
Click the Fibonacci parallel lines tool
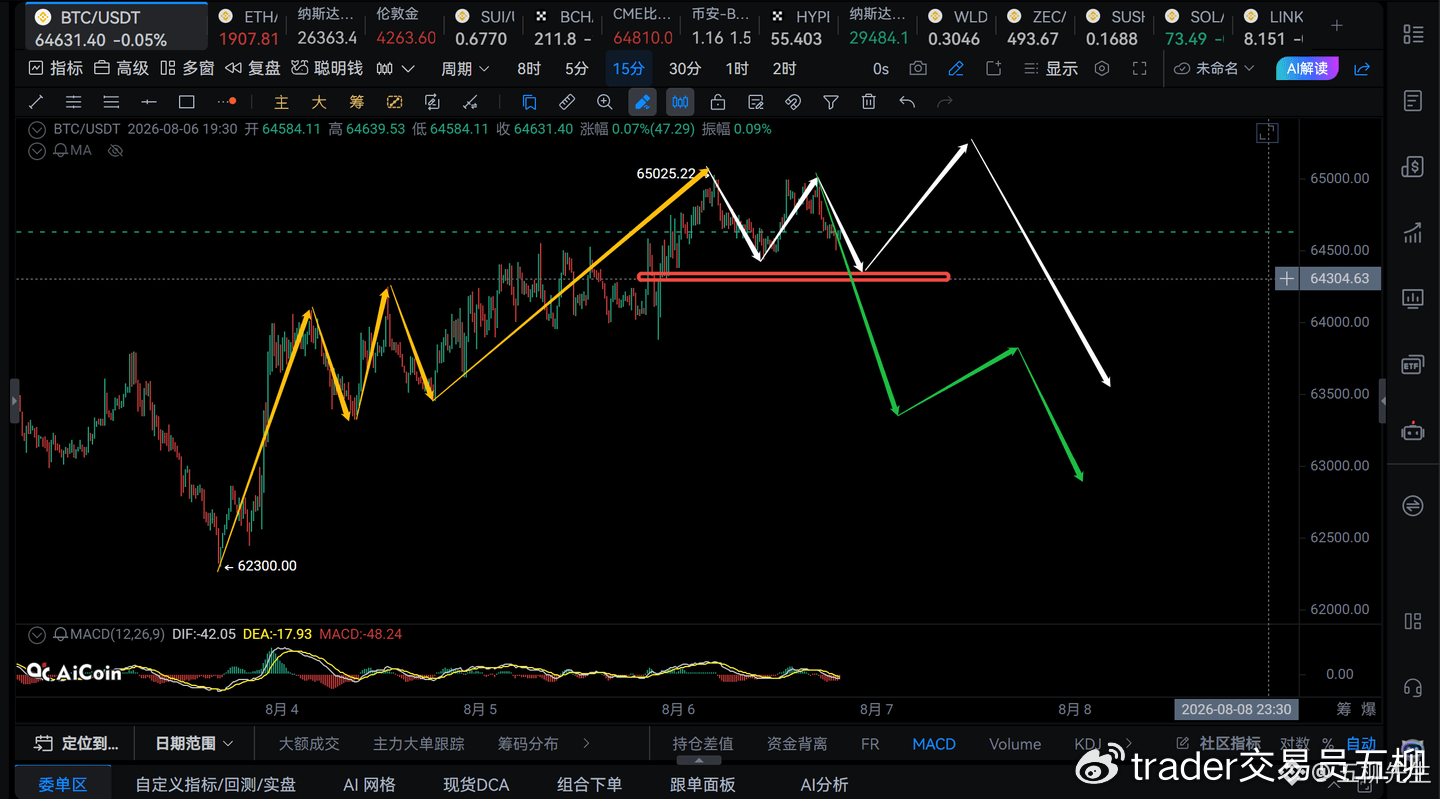coord(111,102)
